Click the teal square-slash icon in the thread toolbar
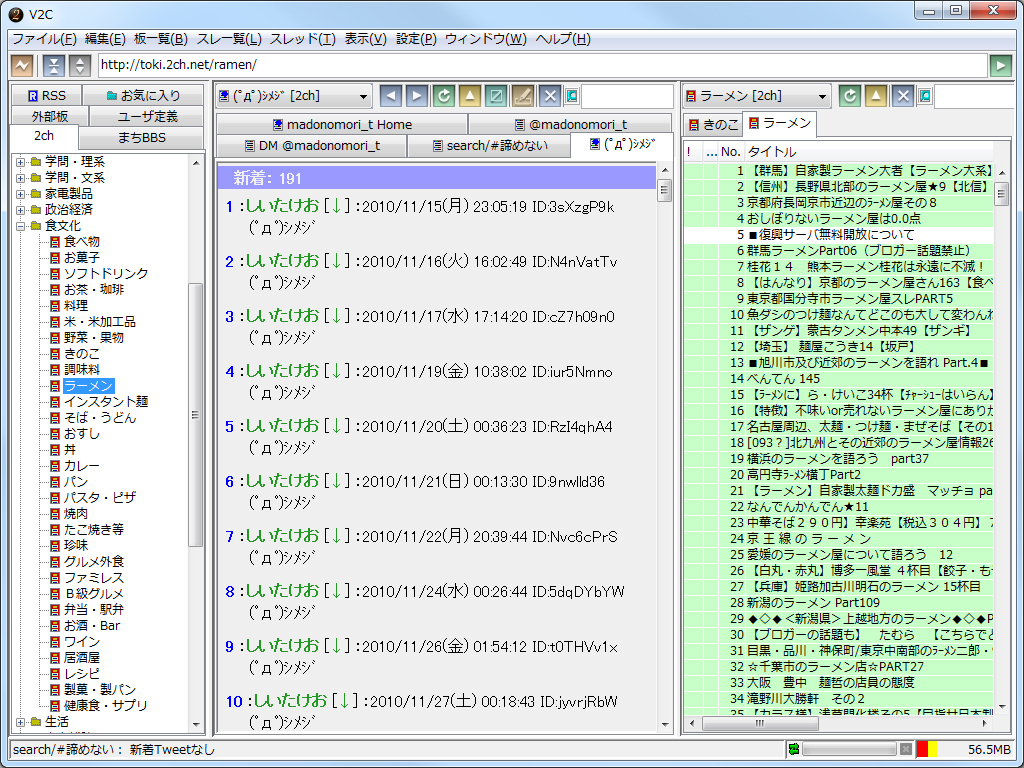Screen dimensions: 1024x768 click(496, 96)
